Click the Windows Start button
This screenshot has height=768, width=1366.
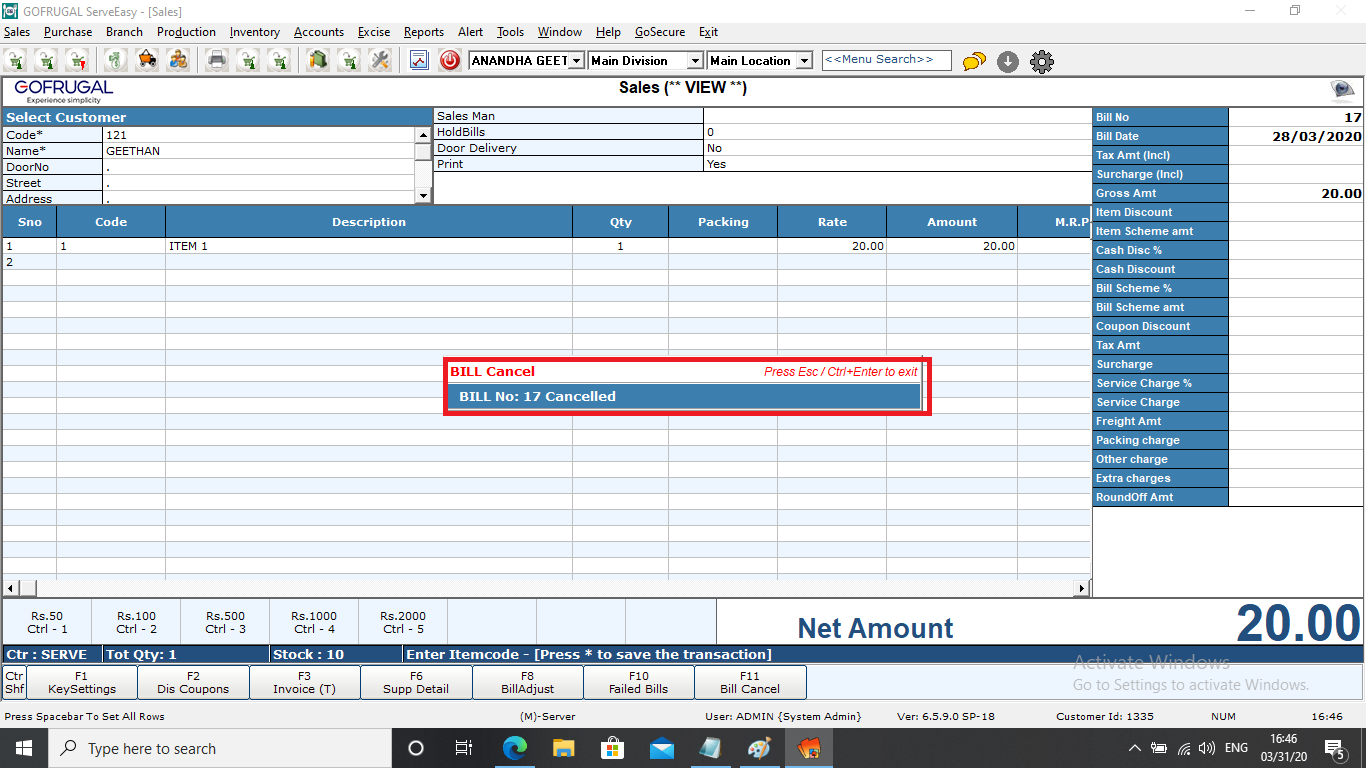24,748
